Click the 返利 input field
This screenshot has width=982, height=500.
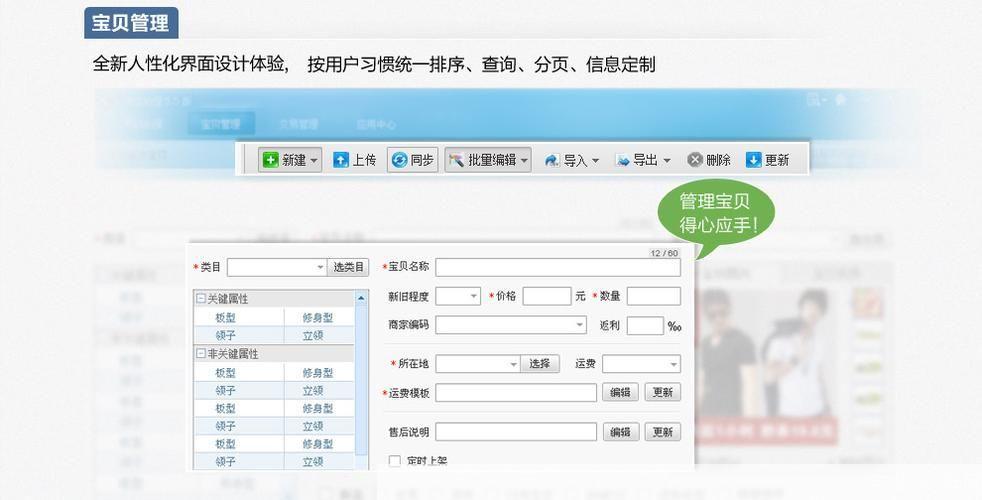645,325
